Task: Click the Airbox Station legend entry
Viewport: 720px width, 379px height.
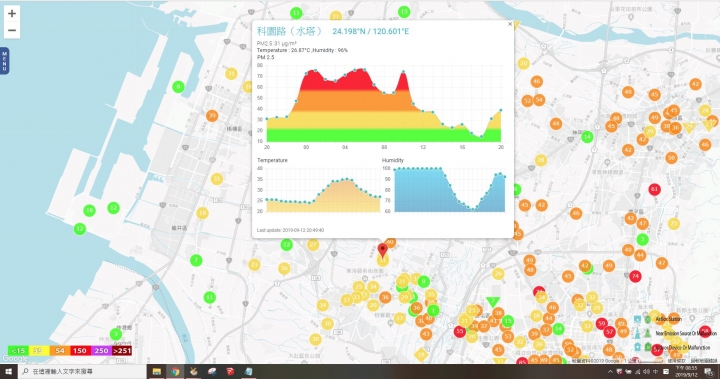Action: (669, 319)
